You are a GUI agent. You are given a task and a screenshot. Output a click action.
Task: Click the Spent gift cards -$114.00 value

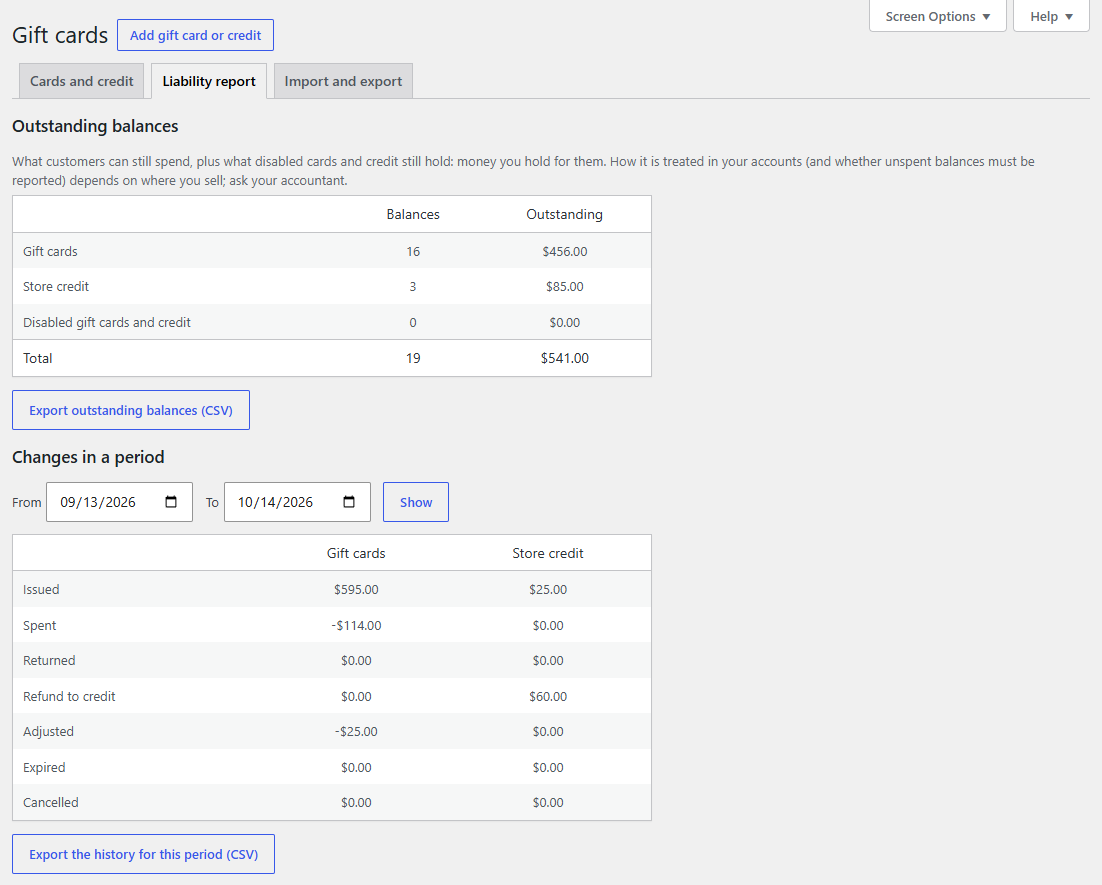click(x=356, y=625)
